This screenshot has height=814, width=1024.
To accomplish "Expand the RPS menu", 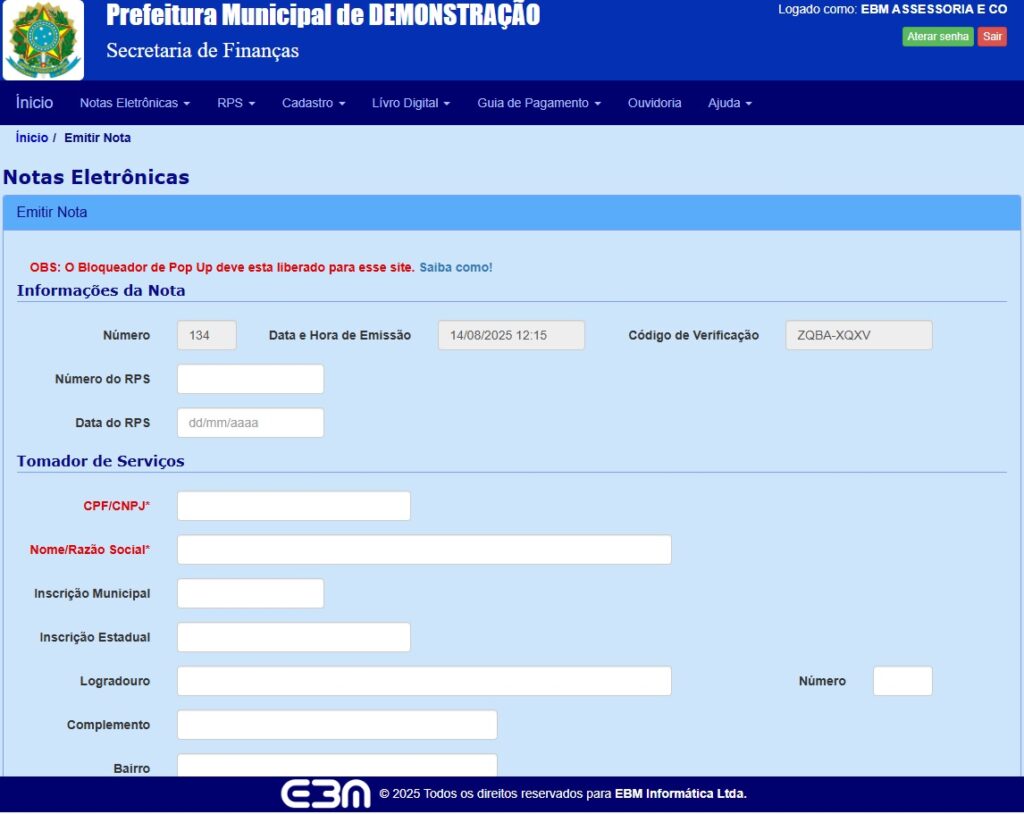I will pos(236,103).
